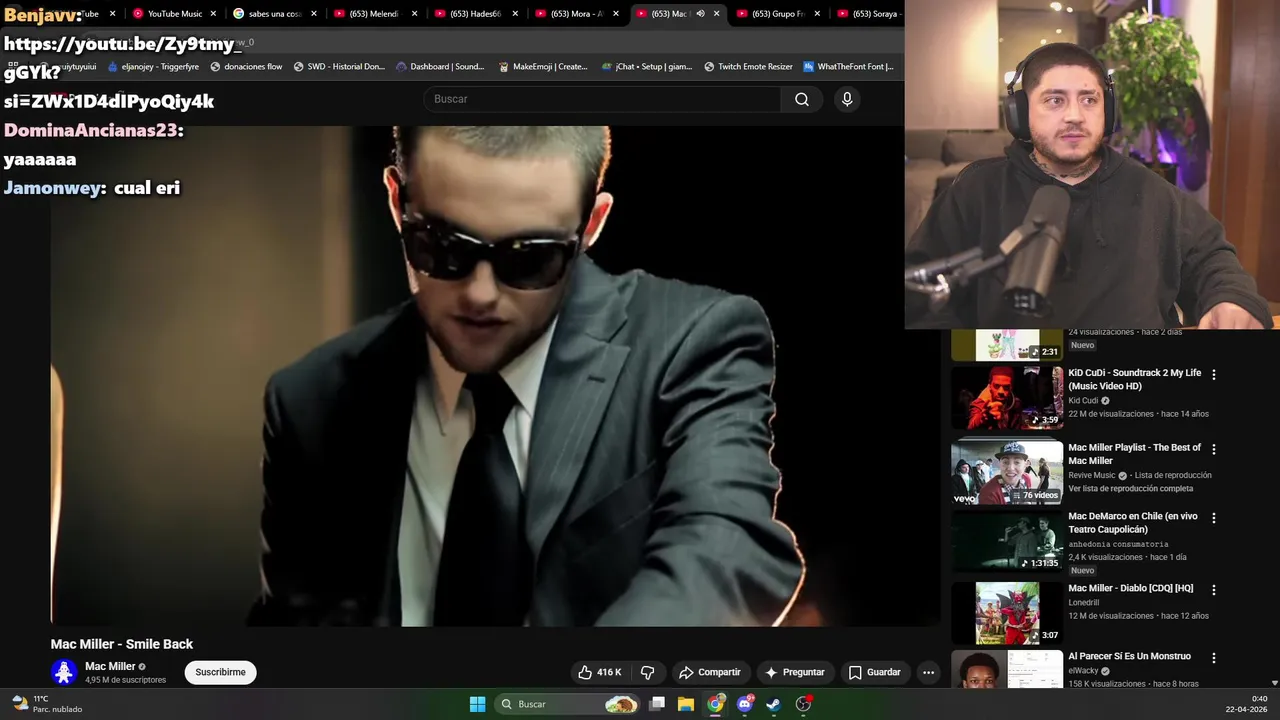The height and width of the screenshot is (720, 1280).
Task: Open options menu for Mac Miller Playlist
Action: (1214, 450)
